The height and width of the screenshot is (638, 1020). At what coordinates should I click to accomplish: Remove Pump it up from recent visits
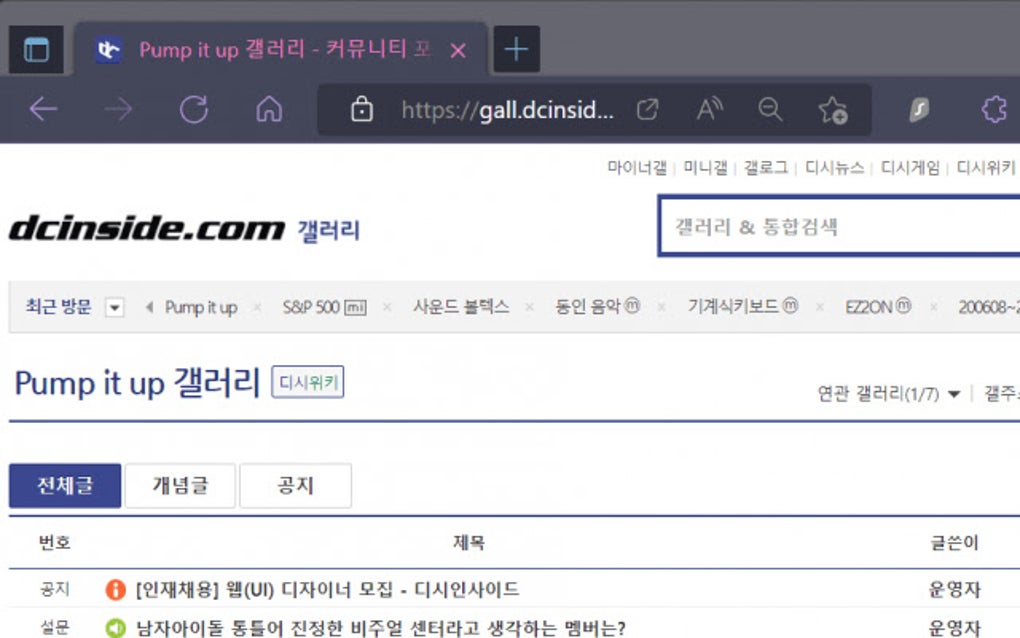tap(258, 307)
